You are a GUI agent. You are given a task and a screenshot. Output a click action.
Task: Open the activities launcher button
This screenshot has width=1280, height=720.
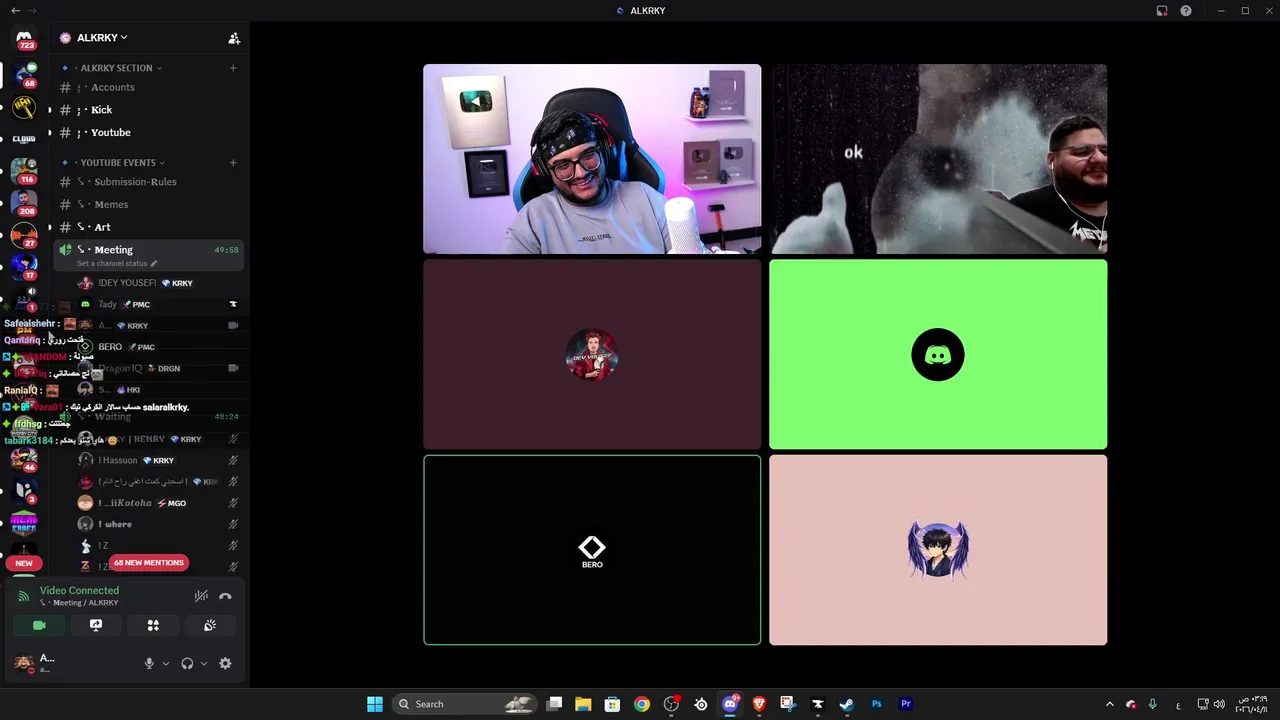(153, 625)
